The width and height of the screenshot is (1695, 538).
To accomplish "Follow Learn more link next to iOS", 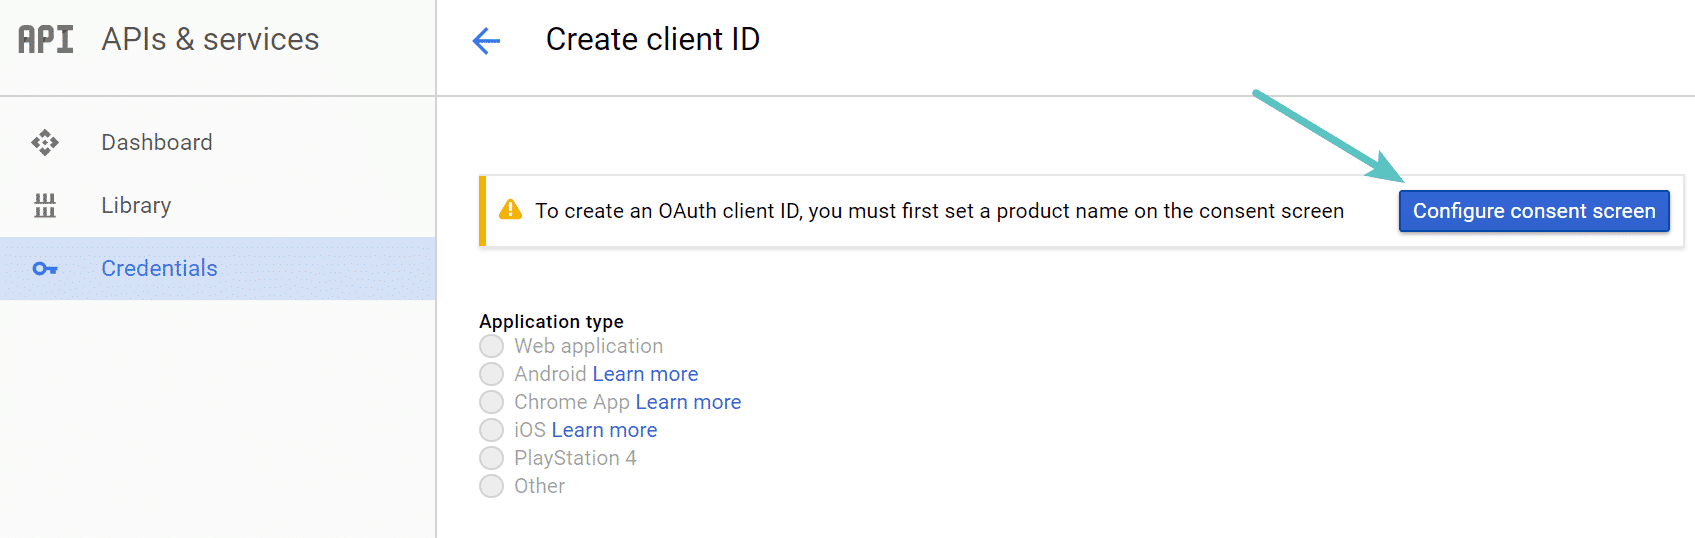I will pos(604,430).
